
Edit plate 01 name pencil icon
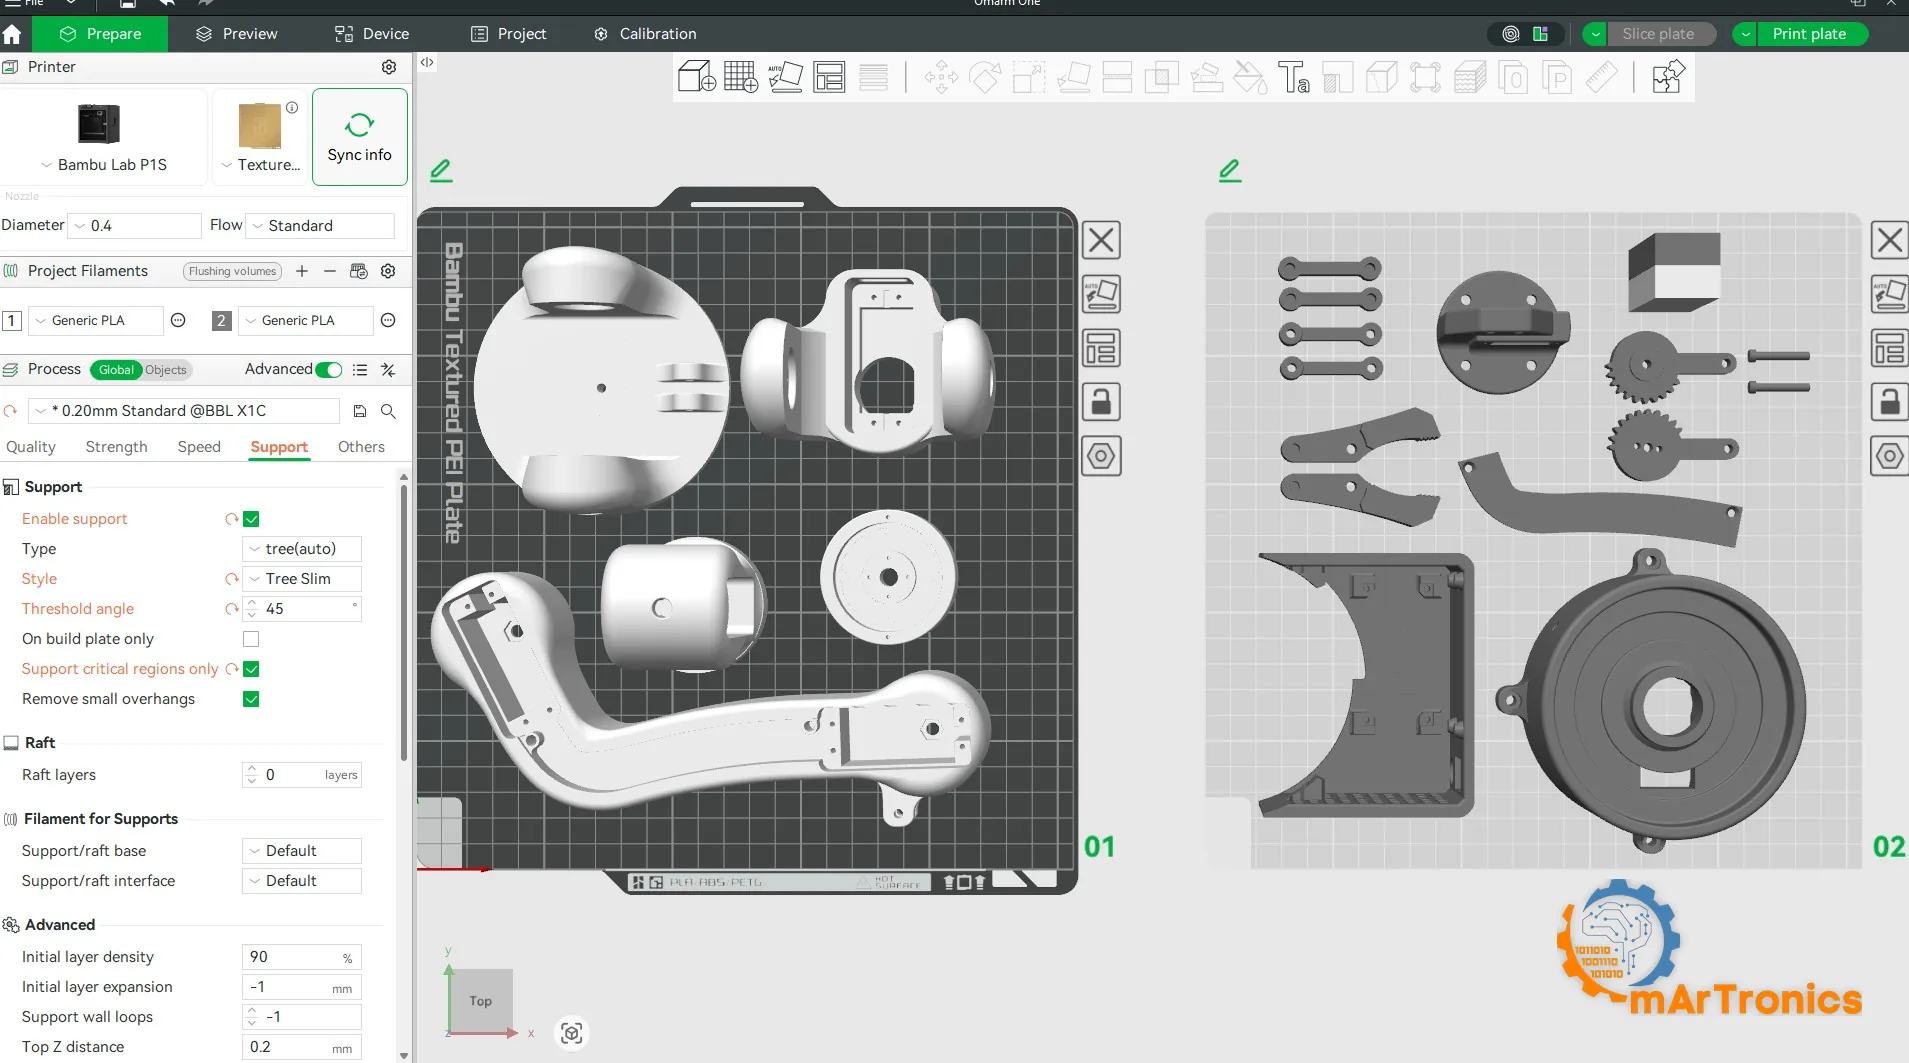pos(441,170)
